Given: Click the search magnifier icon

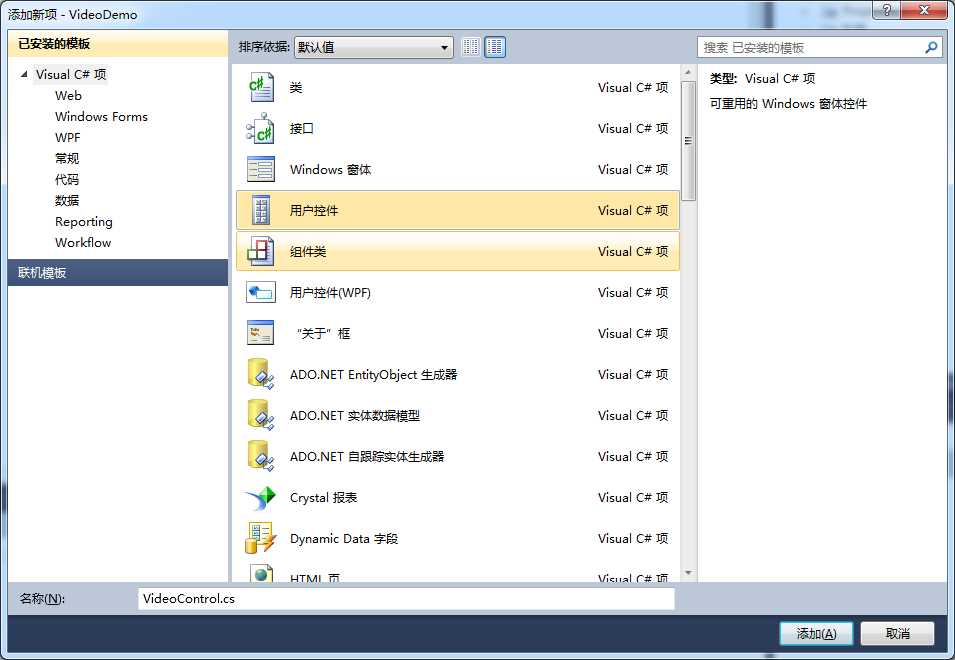Looking at the screenshot, I should tap(931, 47).
